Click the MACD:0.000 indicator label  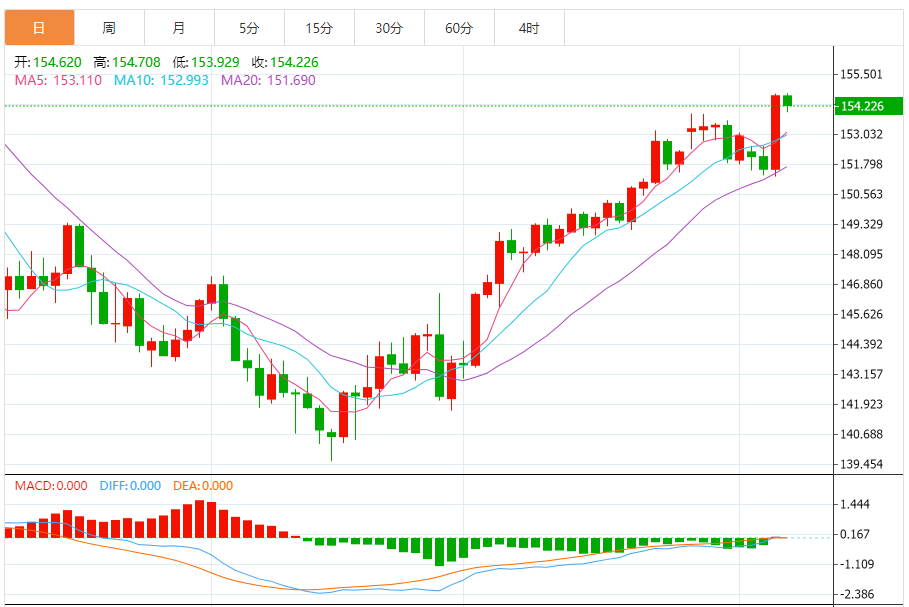tap(51, 486)
